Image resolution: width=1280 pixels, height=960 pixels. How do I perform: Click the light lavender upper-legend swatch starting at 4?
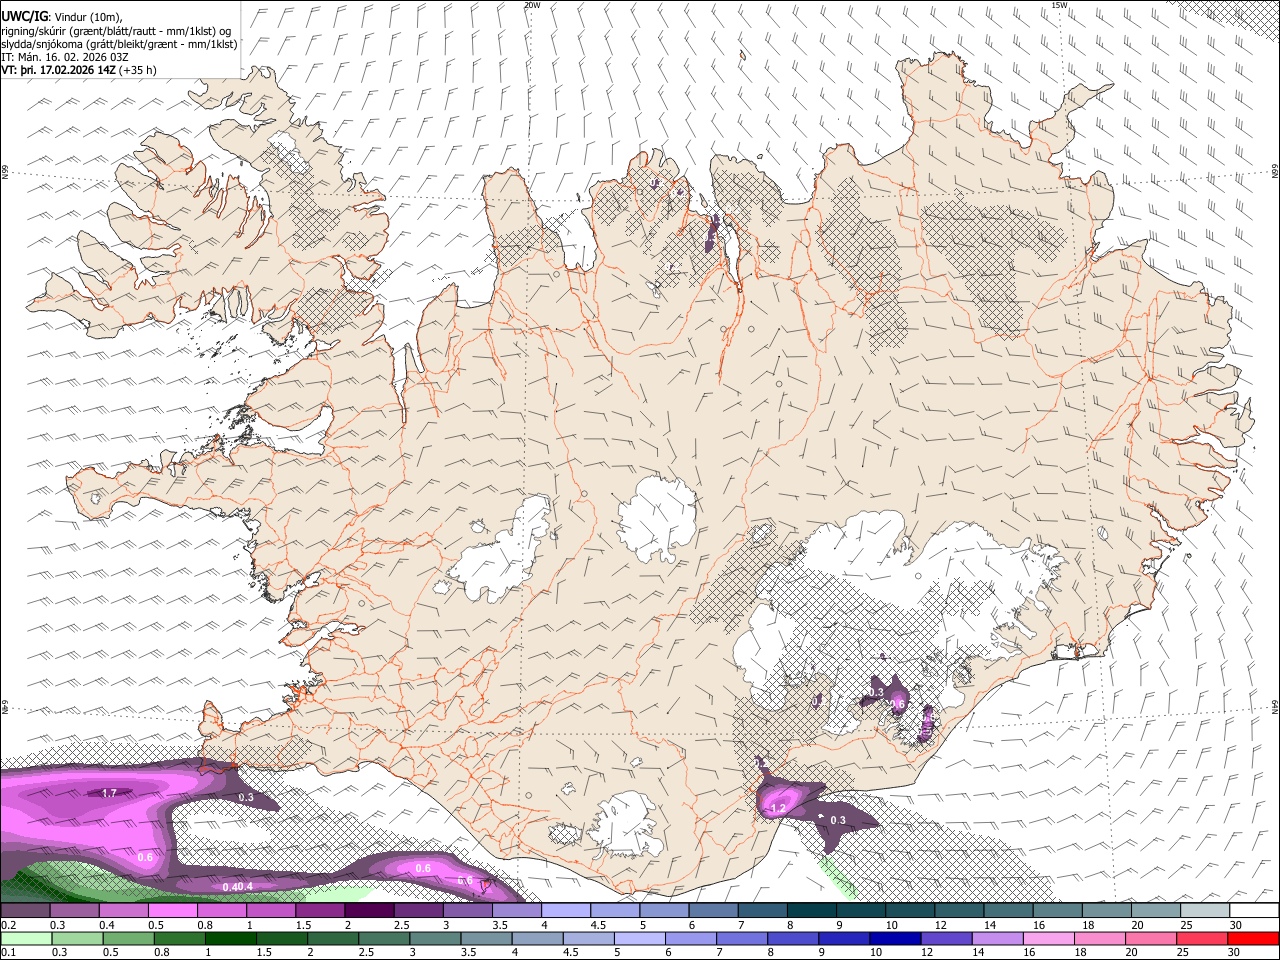pyautogui.click(x=566, y=911)
